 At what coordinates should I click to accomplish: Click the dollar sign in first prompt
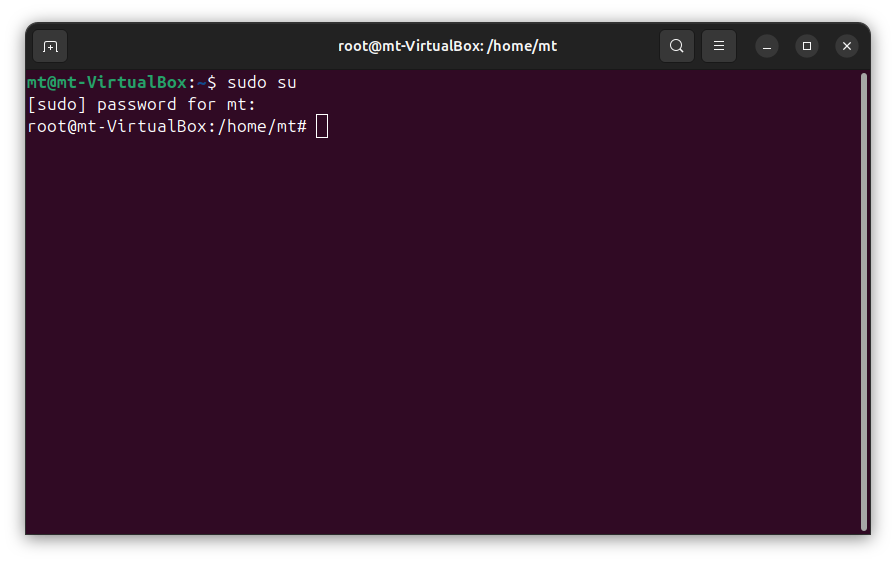(212, 82)
